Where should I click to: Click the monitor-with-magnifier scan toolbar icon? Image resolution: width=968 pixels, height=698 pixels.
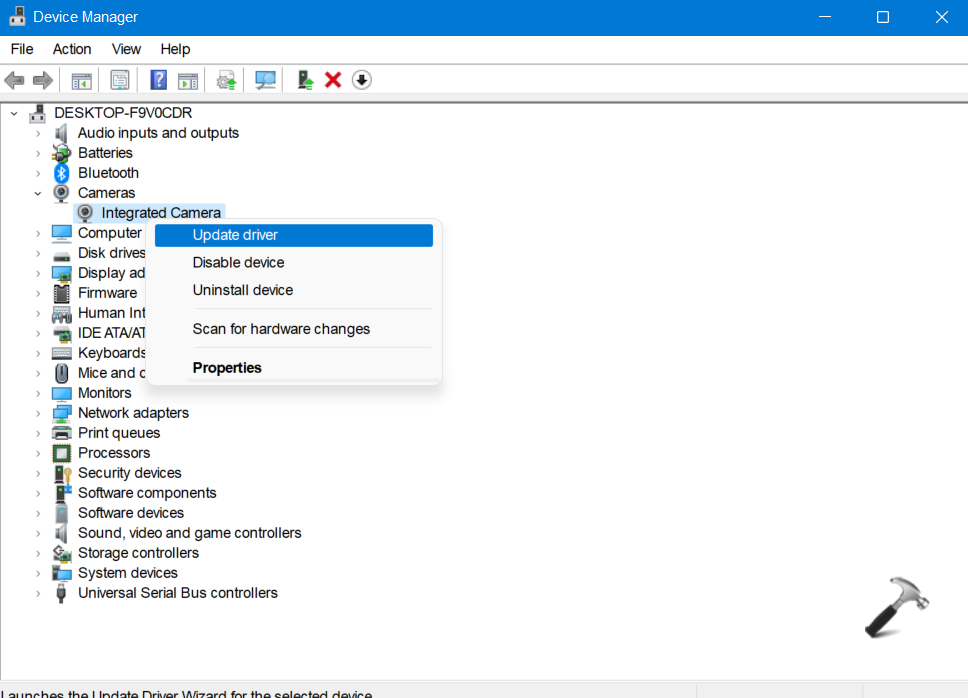265,80
